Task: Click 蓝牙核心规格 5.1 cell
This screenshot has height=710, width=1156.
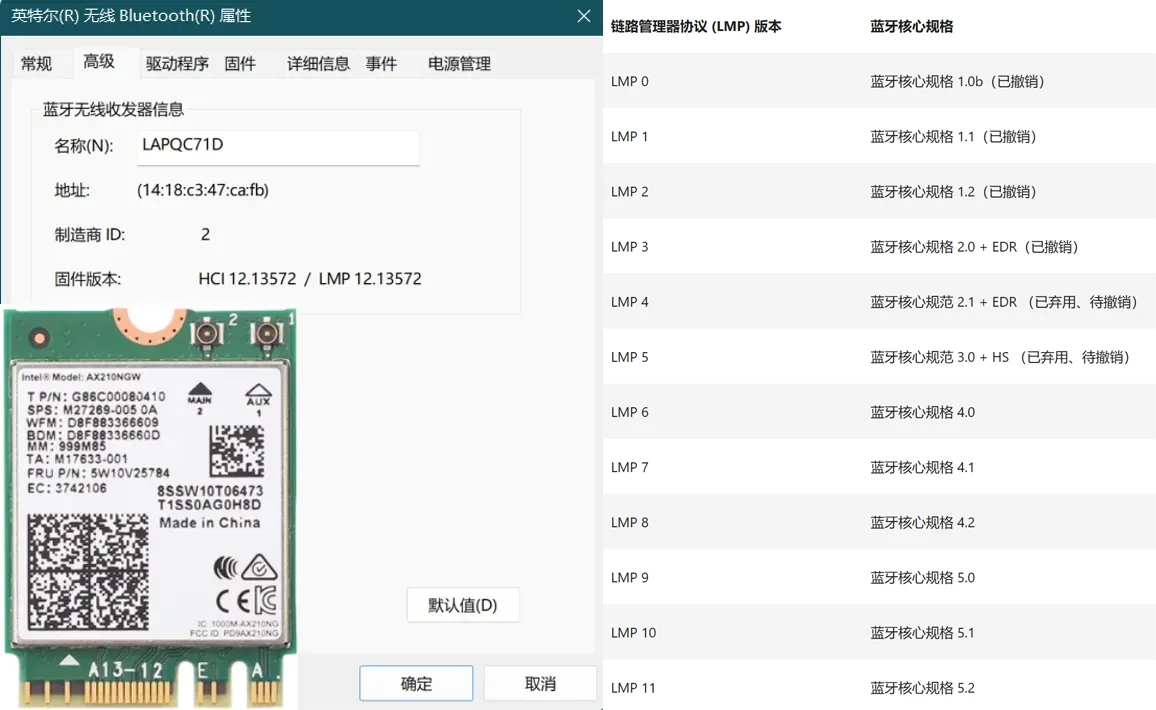Action: pos(922,633)
